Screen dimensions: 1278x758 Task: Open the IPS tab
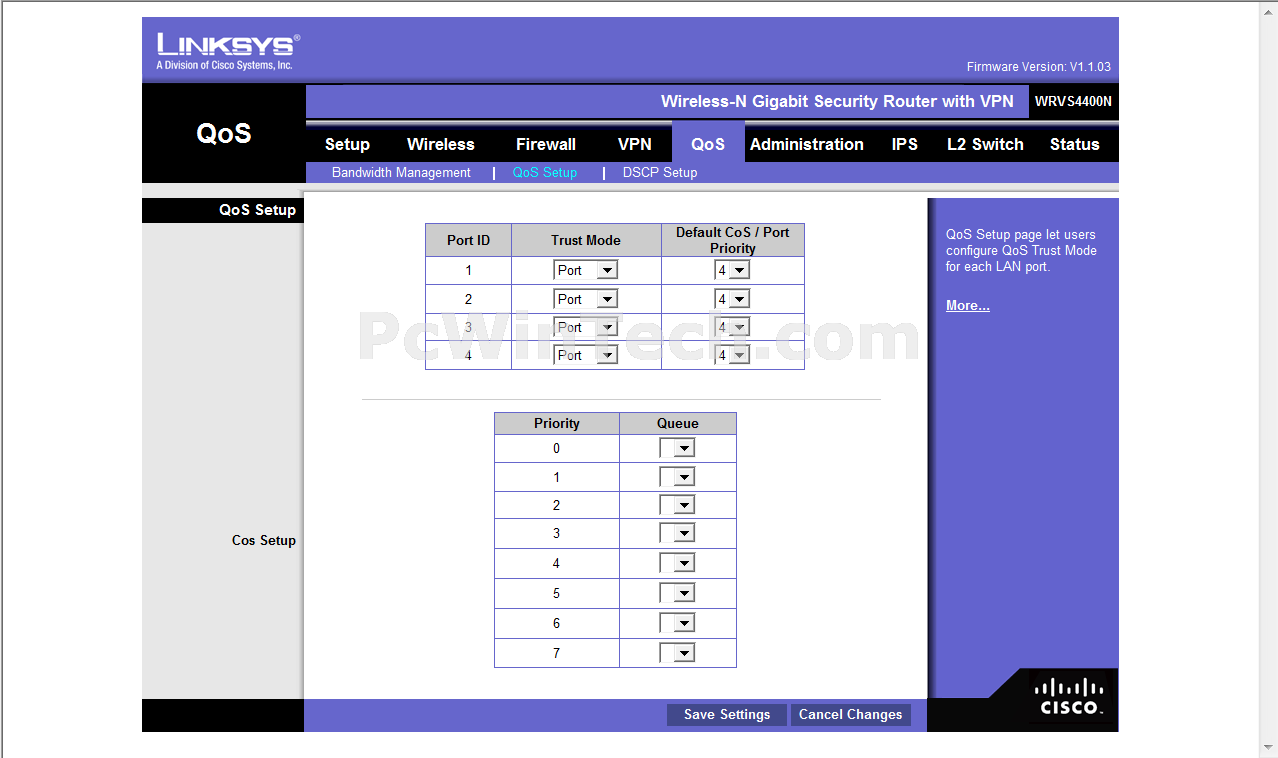click(905, 144)
